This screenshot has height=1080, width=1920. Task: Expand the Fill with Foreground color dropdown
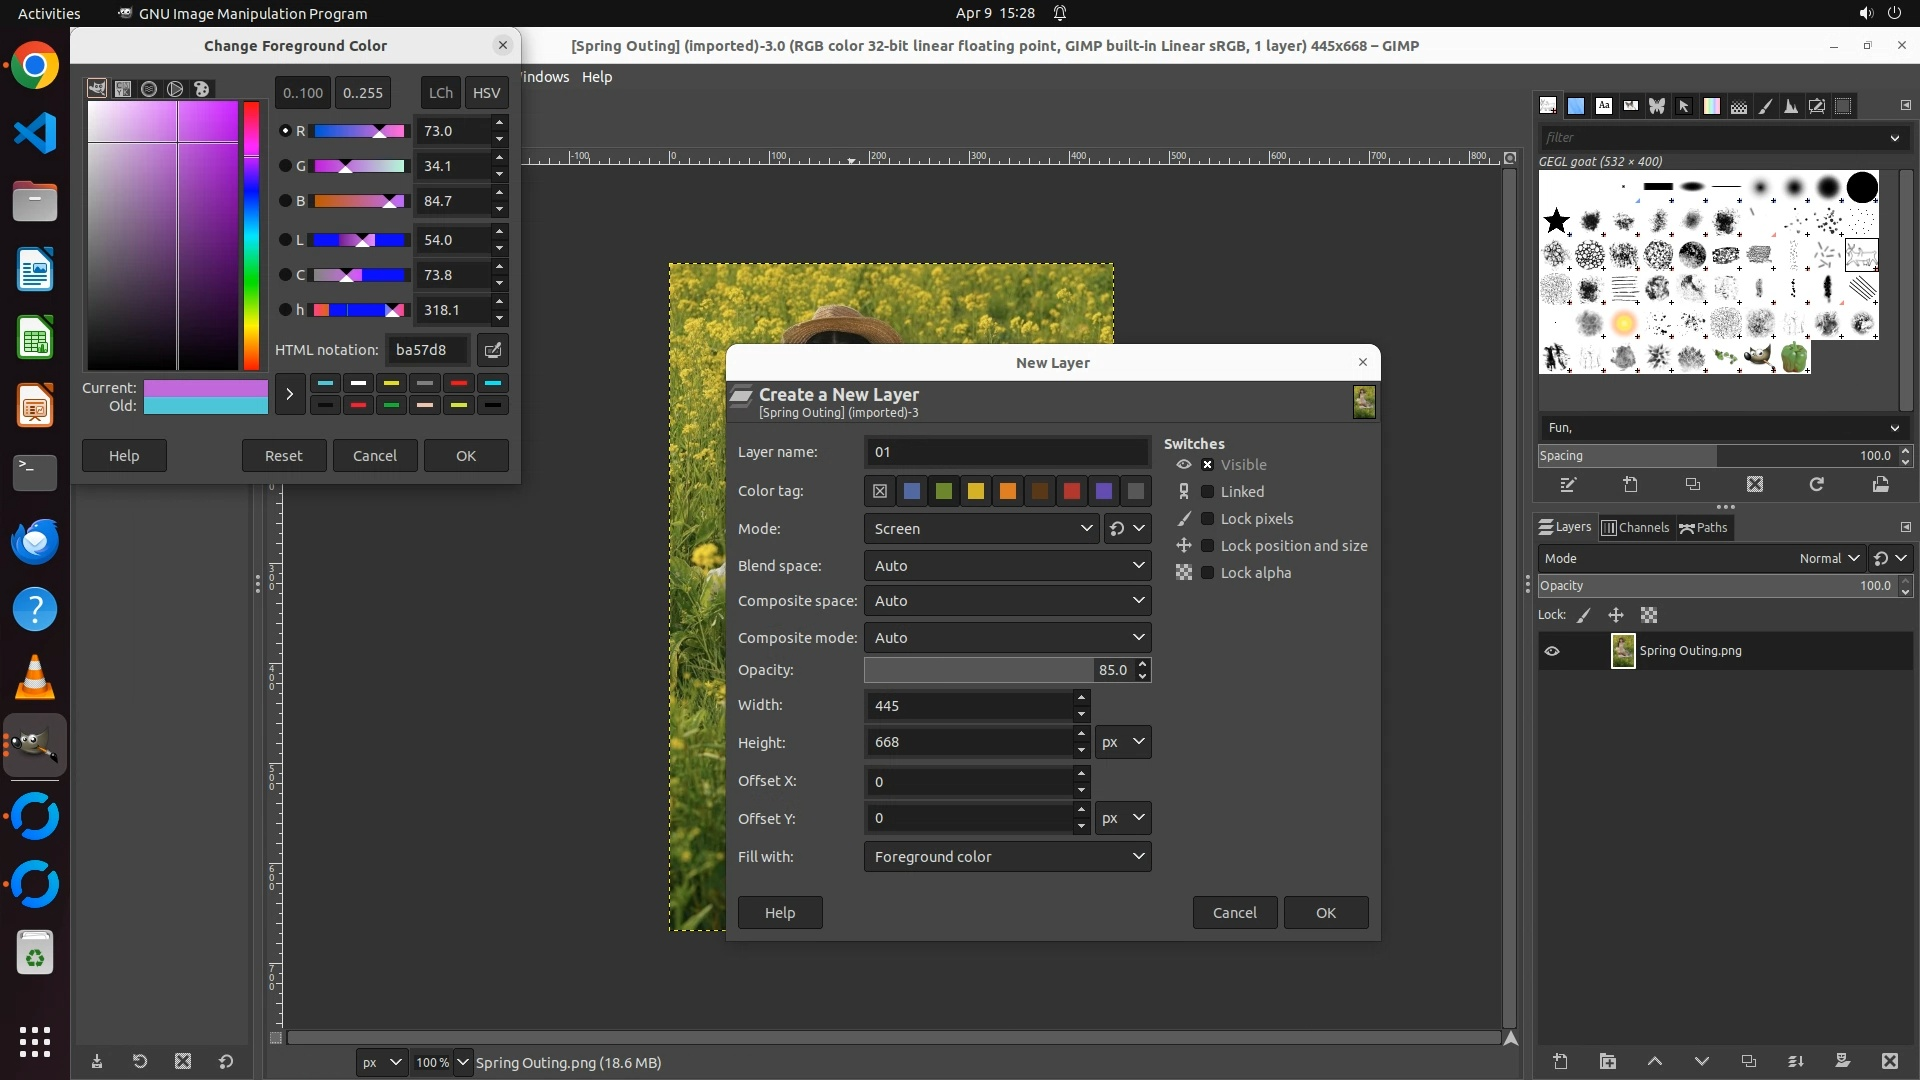coord(1007,857)
